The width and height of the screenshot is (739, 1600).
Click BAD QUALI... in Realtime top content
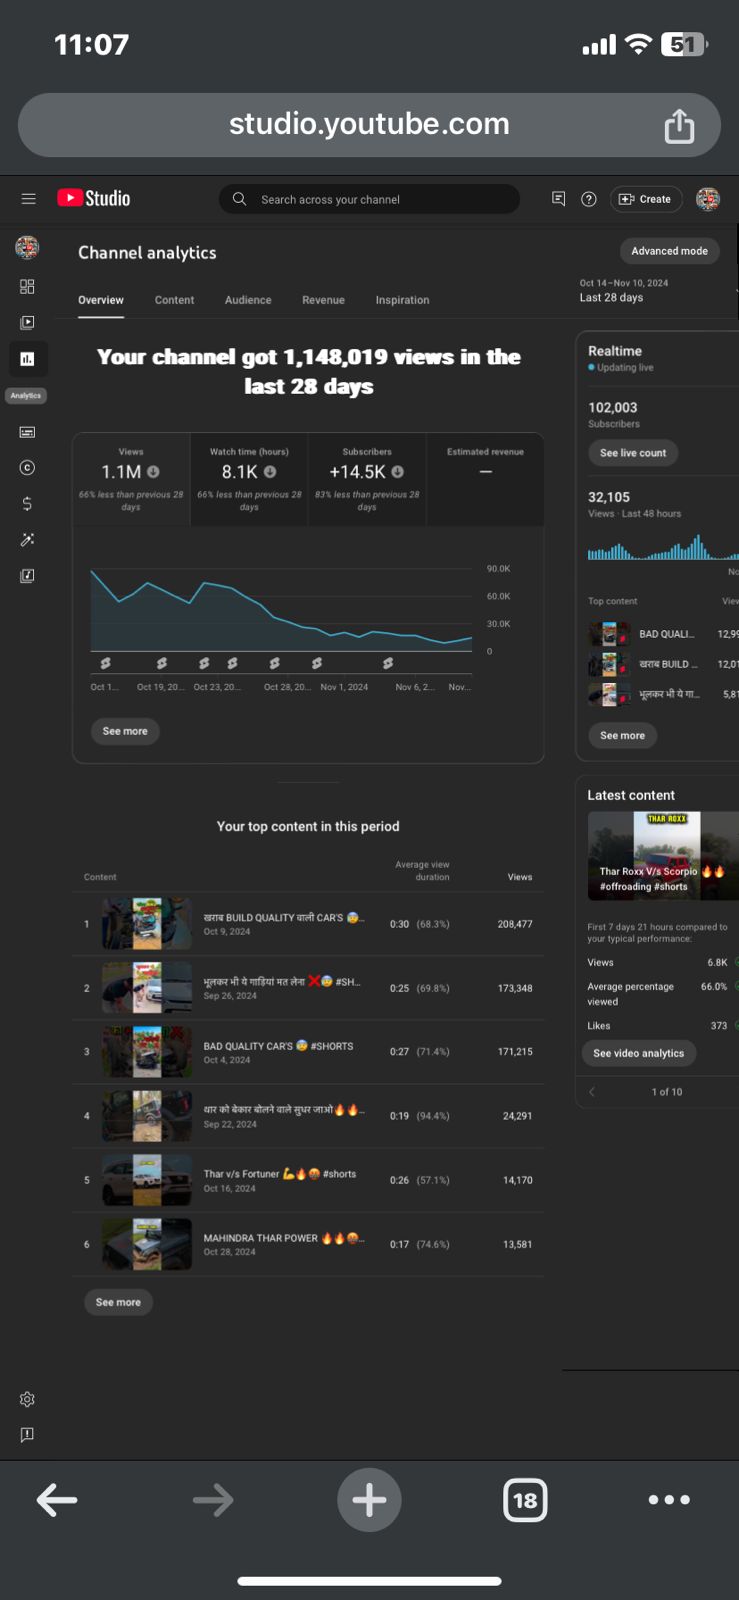click(666, 634)
